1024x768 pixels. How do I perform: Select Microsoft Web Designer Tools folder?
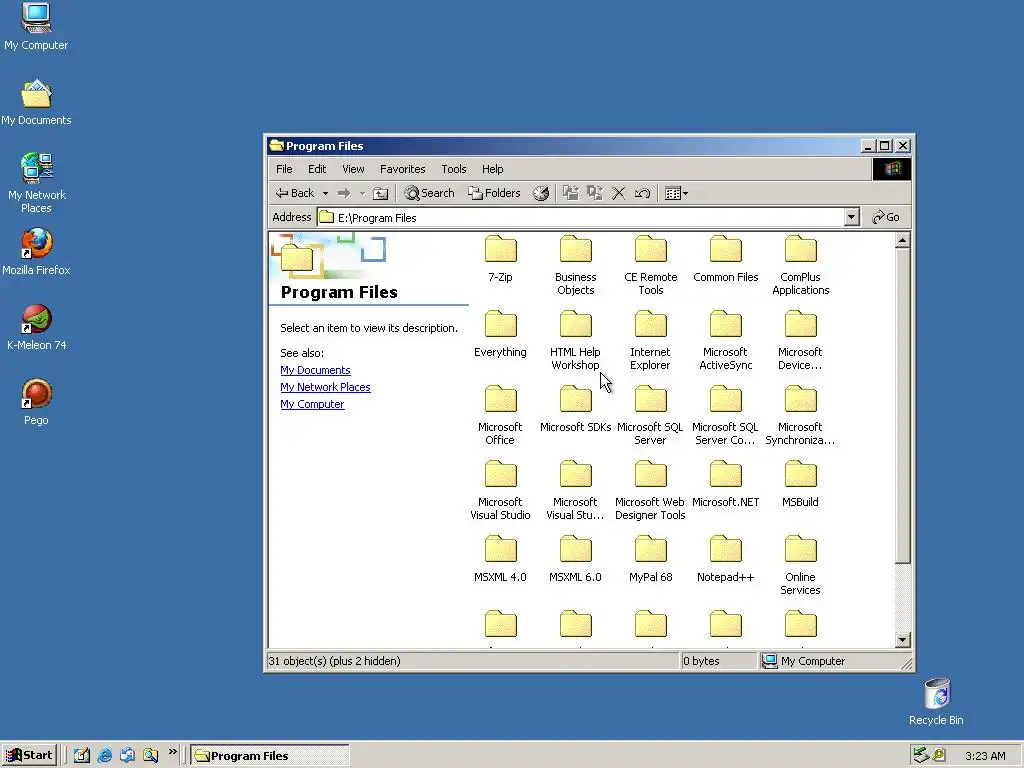click(650, 490)
